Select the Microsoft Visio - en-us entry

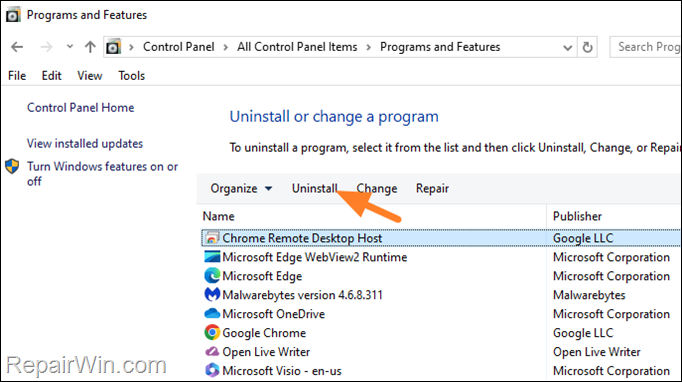282,371
